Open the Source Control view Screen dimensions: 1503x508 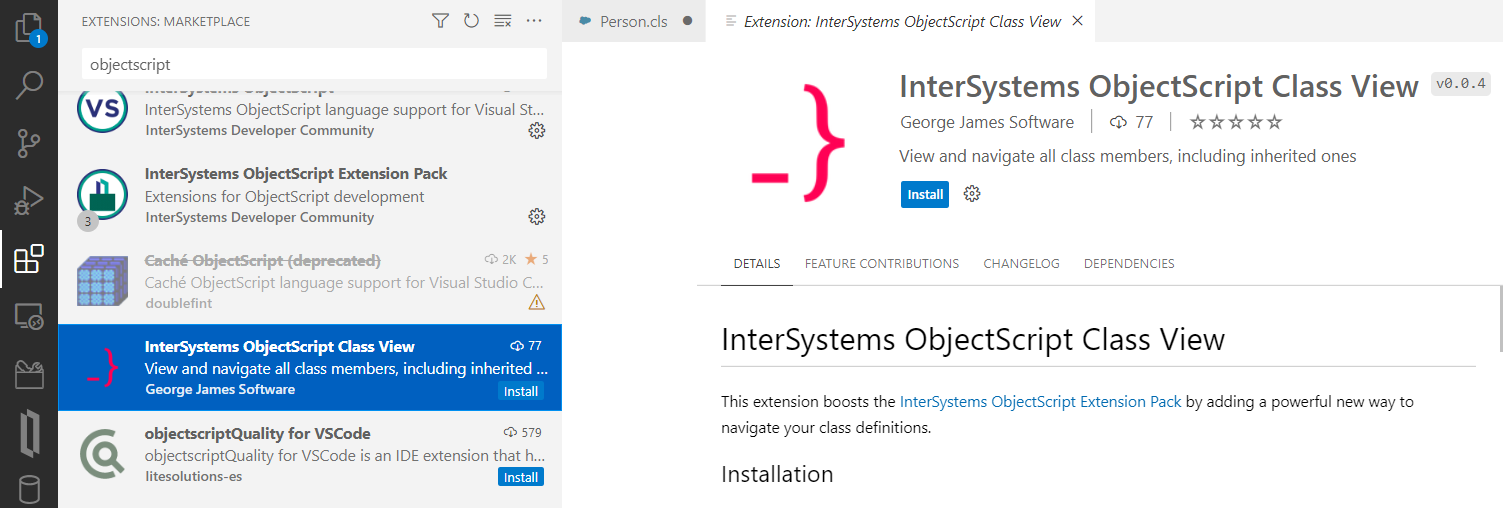tap(29, 143)
